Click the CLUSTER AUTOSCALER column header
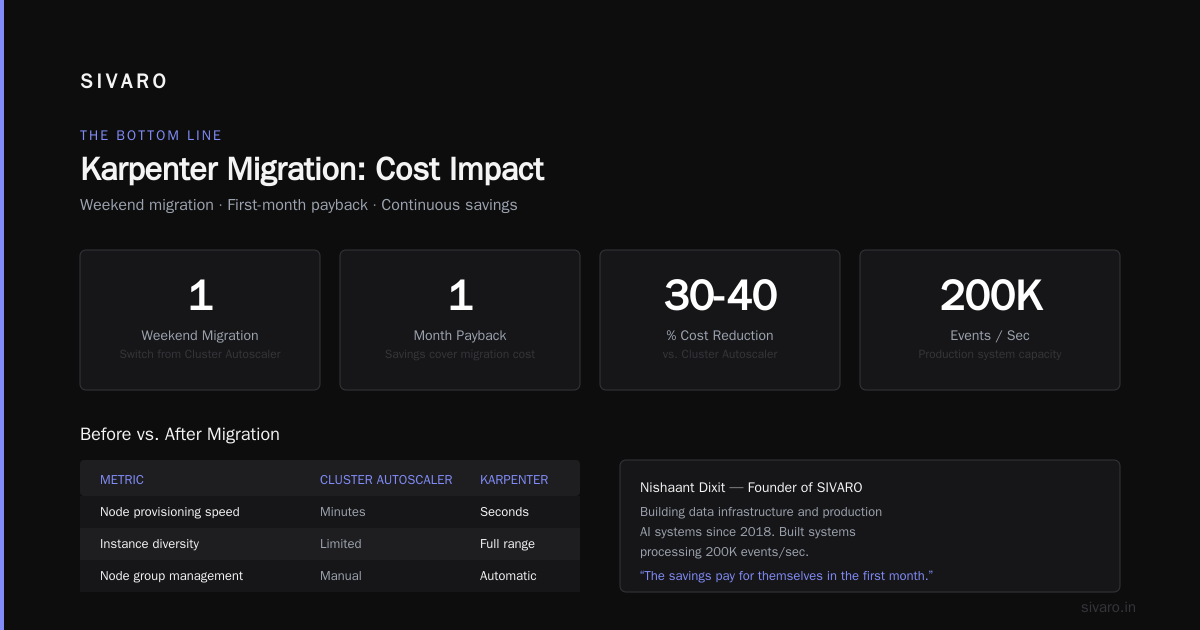This screenshot has width=1200, height=630. (386, 480)
